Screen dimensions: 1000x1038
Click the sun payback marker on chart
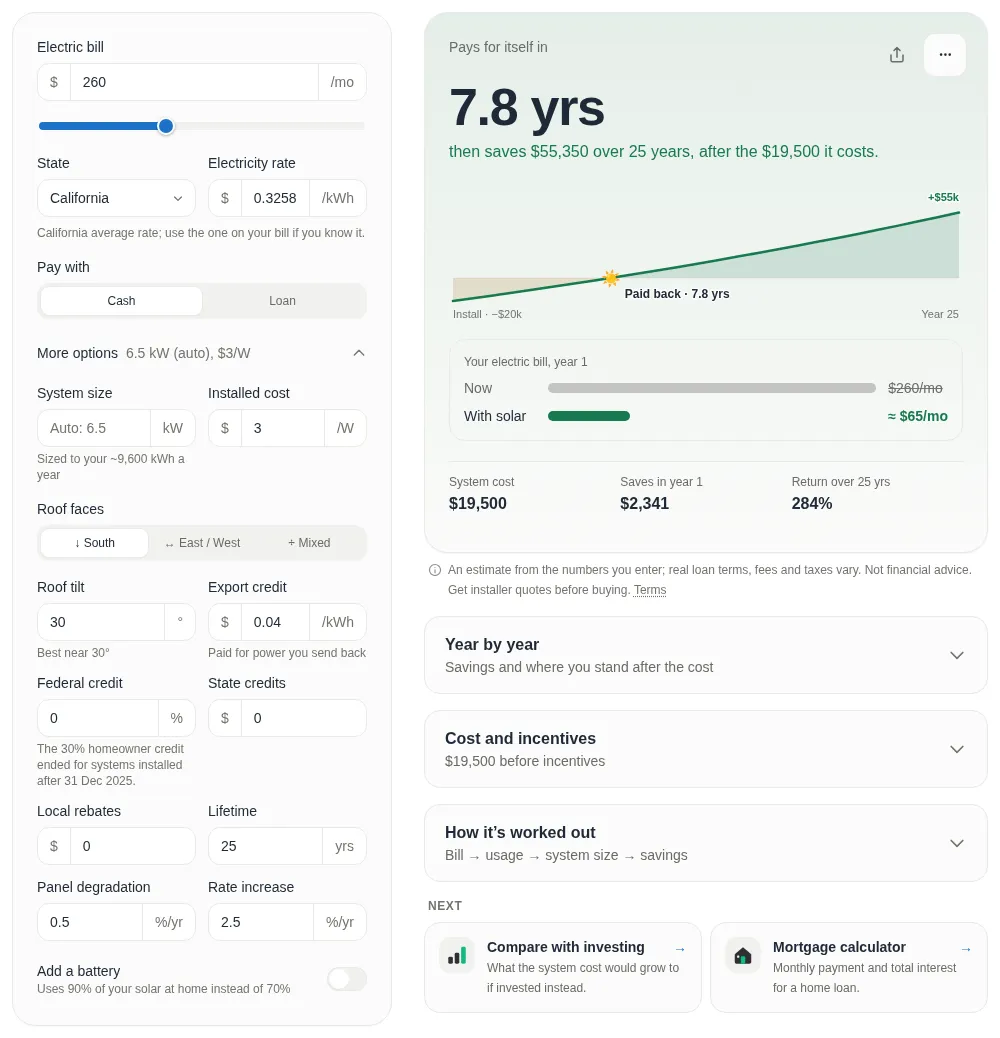[611, 278]
